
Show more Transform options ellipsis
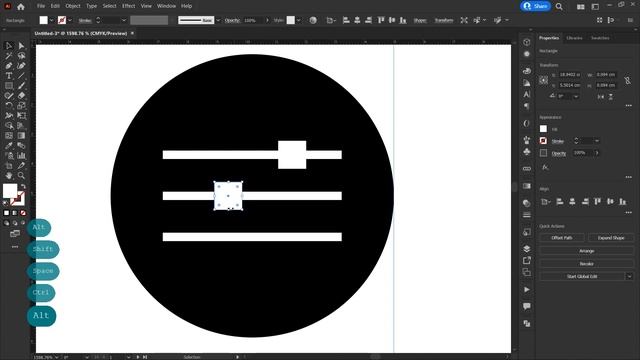(629, 106)
